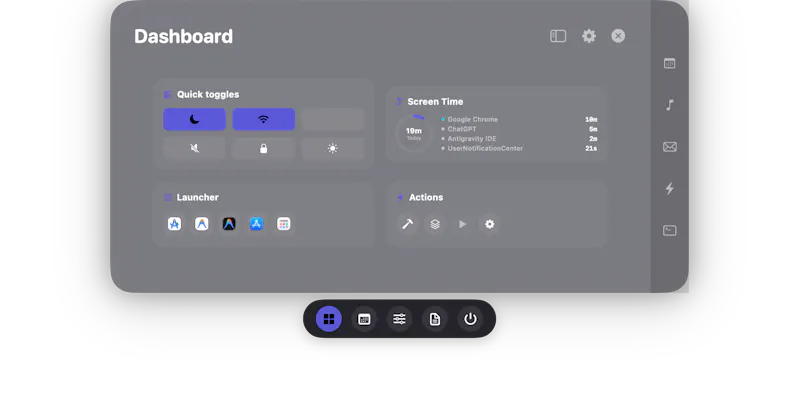The width and height of the screenshot is (800, 412).
Task: Launch the black rainbow-arch A app
Action: click(x=229, y=224)
